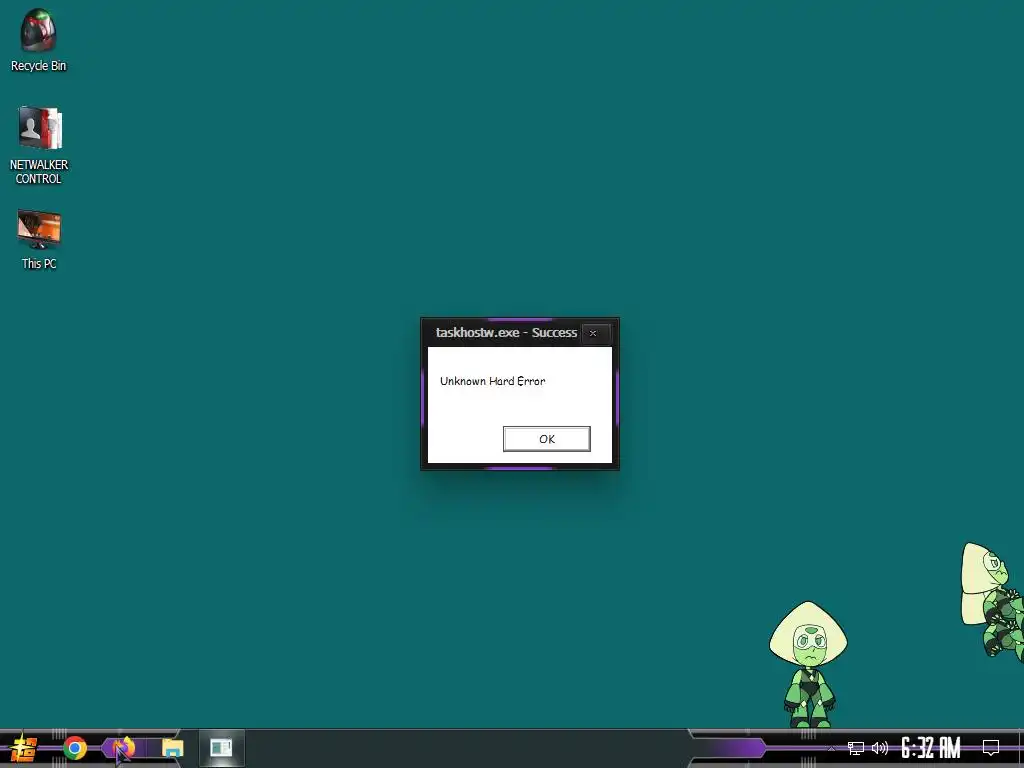Show hidden tray icons chevron
This screenshot has height=768, width=1024.
pos(831,748)
